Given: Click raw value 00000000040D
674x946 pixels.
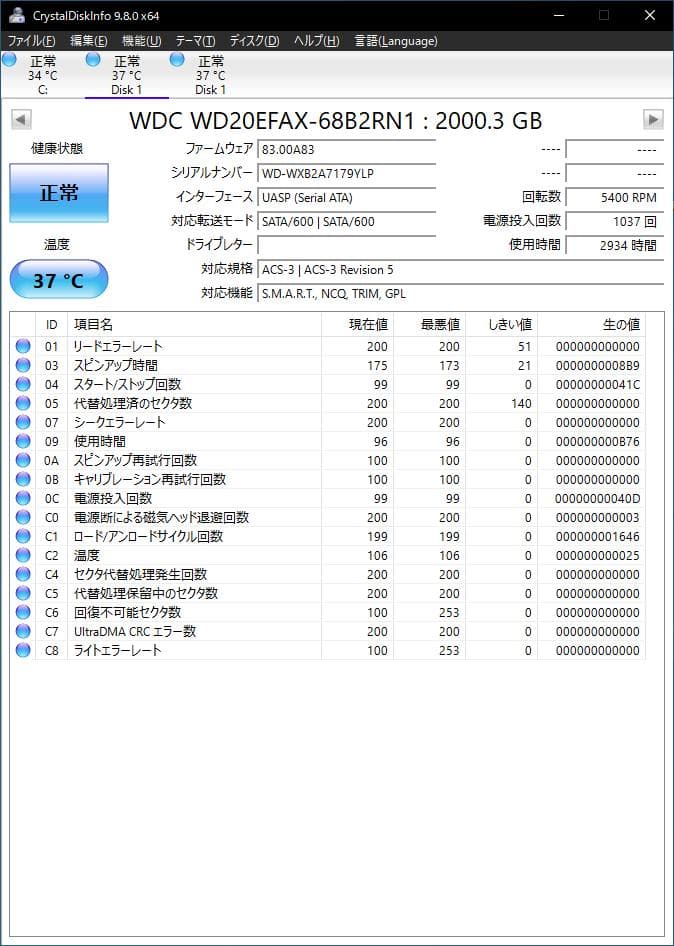Looking at the screenshot, I should click(x=597, y=498).
